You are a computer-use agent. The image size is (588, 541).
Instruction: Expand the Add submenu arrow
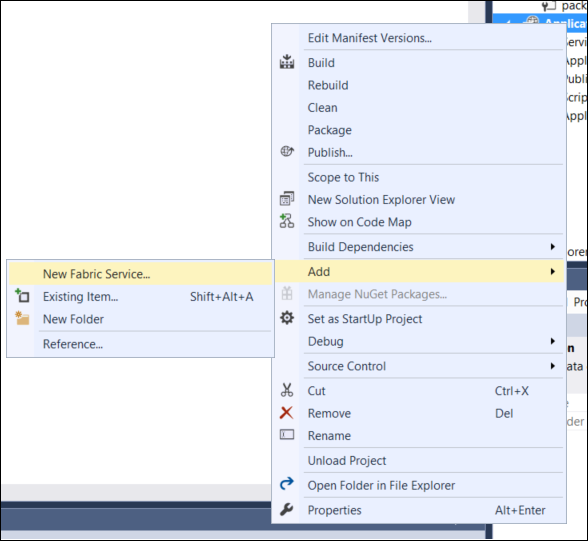pos(553,271)
